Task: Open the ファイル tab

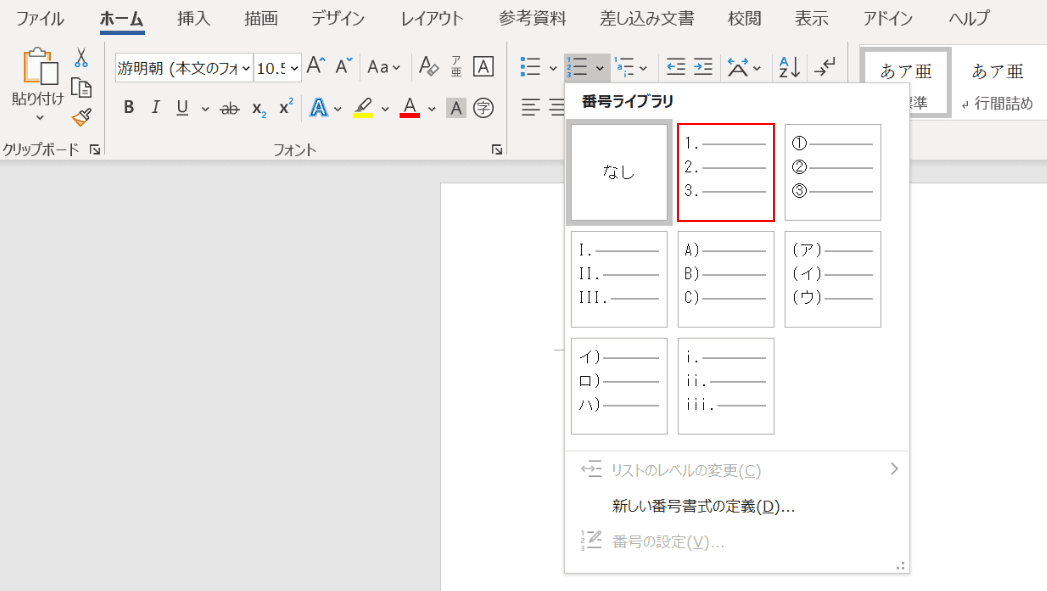Action: coord(40,19)
